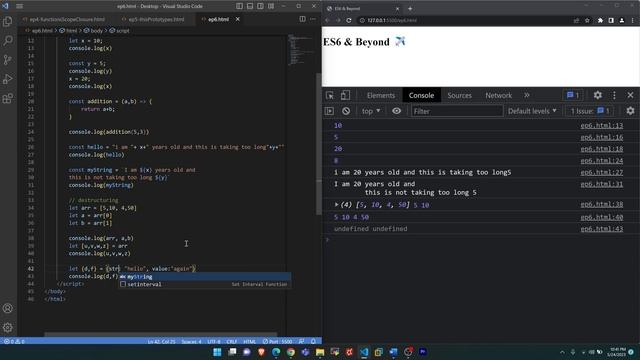This screenshot has width=640, height=360.
Task: Open DevTools settings gear
Action: point(598,95)
